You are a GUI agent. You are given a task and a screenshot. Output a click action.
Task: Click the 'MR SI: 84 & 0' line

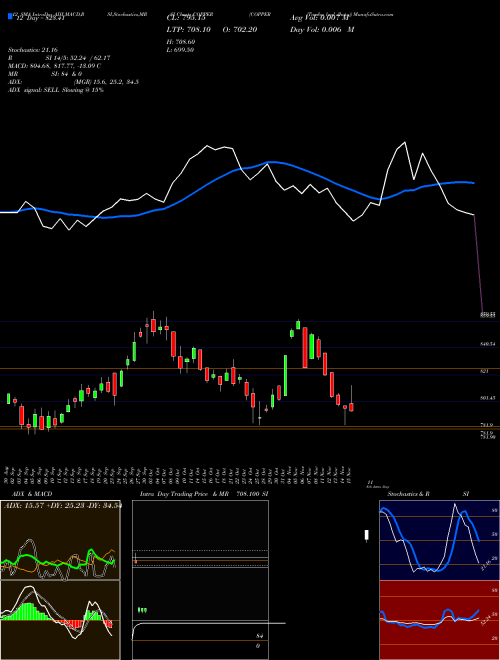[45, 74]
